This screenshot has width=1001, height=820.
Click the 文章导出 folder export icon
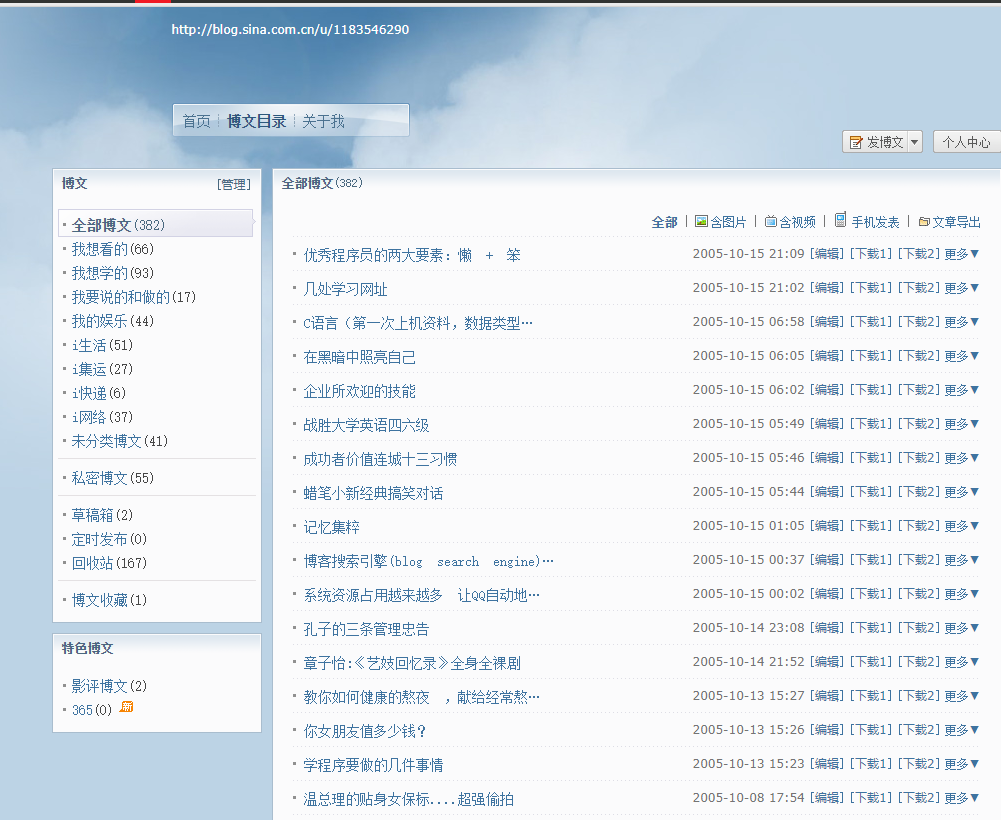(x=924, y=222)
